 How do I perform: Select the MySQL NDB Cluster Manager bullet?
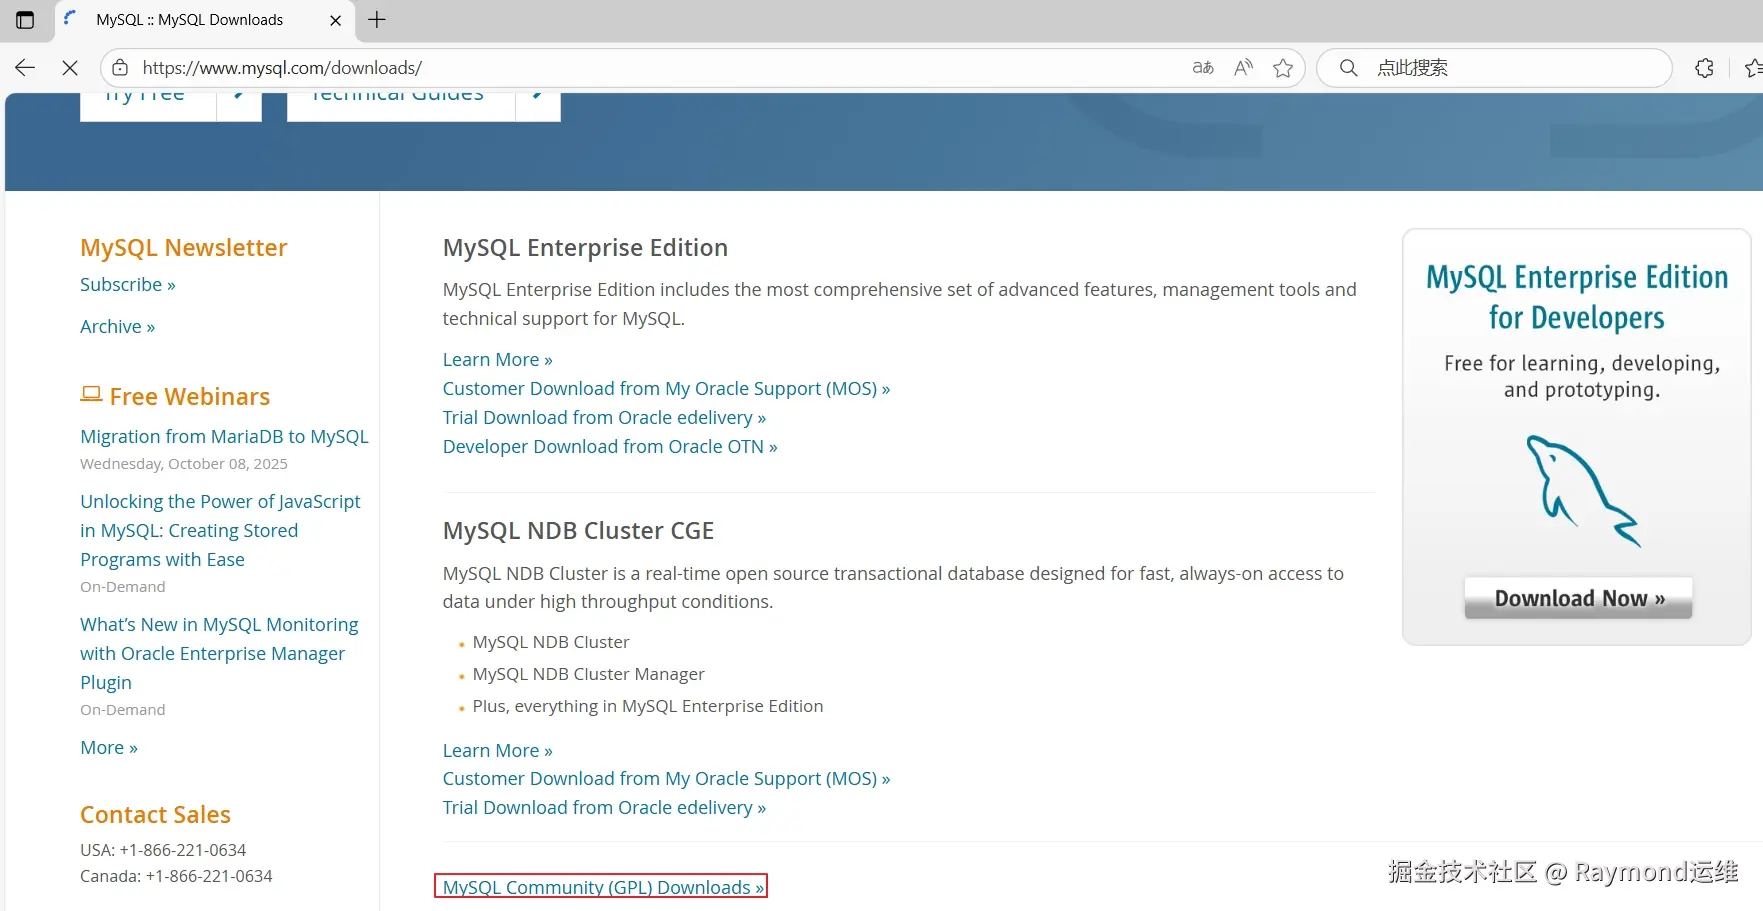588,675
